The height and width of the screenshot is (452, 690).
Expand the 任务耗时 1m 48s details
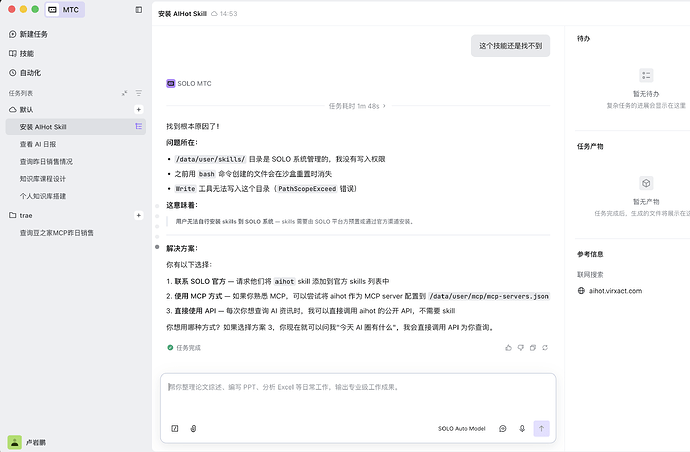[x=357, y=106]
